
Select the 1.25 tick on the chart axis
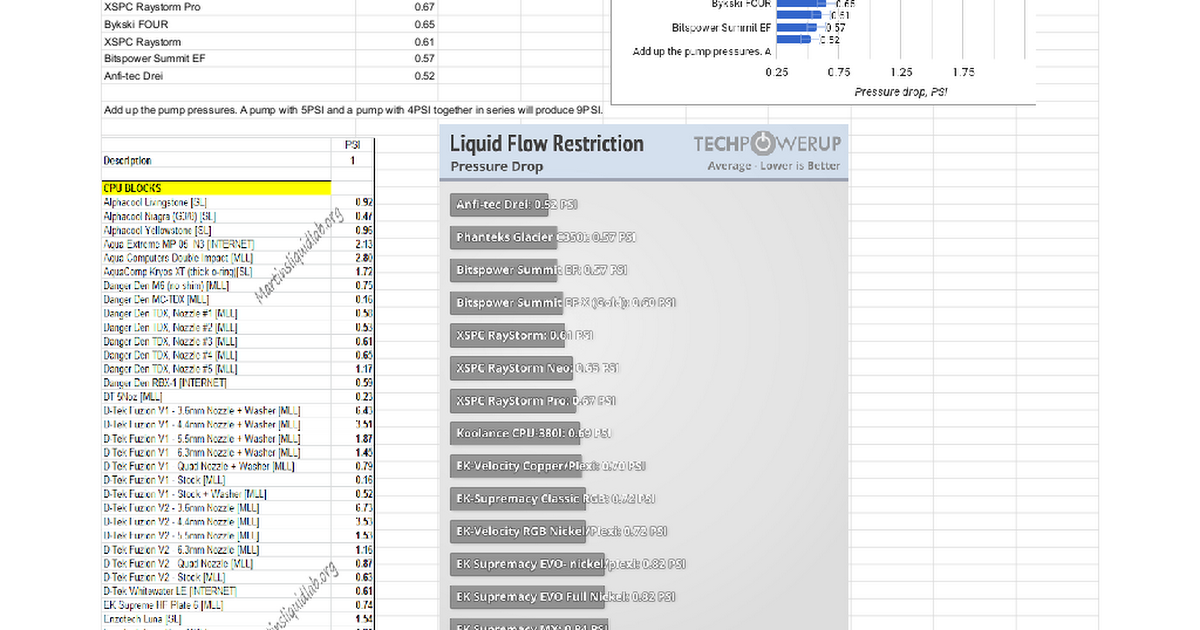pos(902,72)
